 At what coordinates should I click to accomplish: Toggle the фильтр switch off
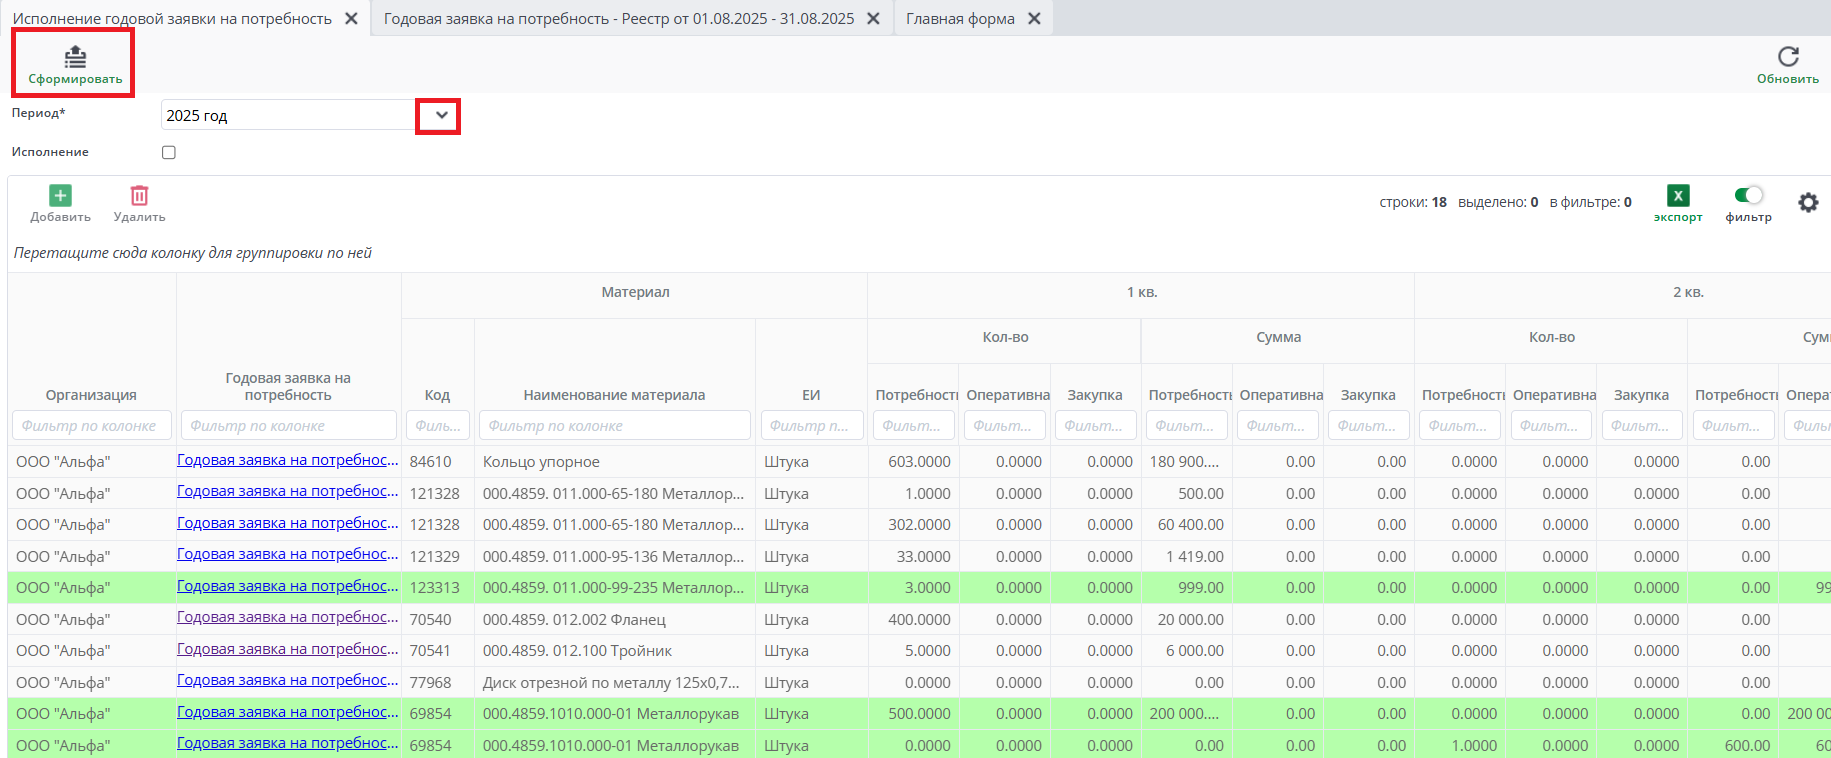point(1748,195)
